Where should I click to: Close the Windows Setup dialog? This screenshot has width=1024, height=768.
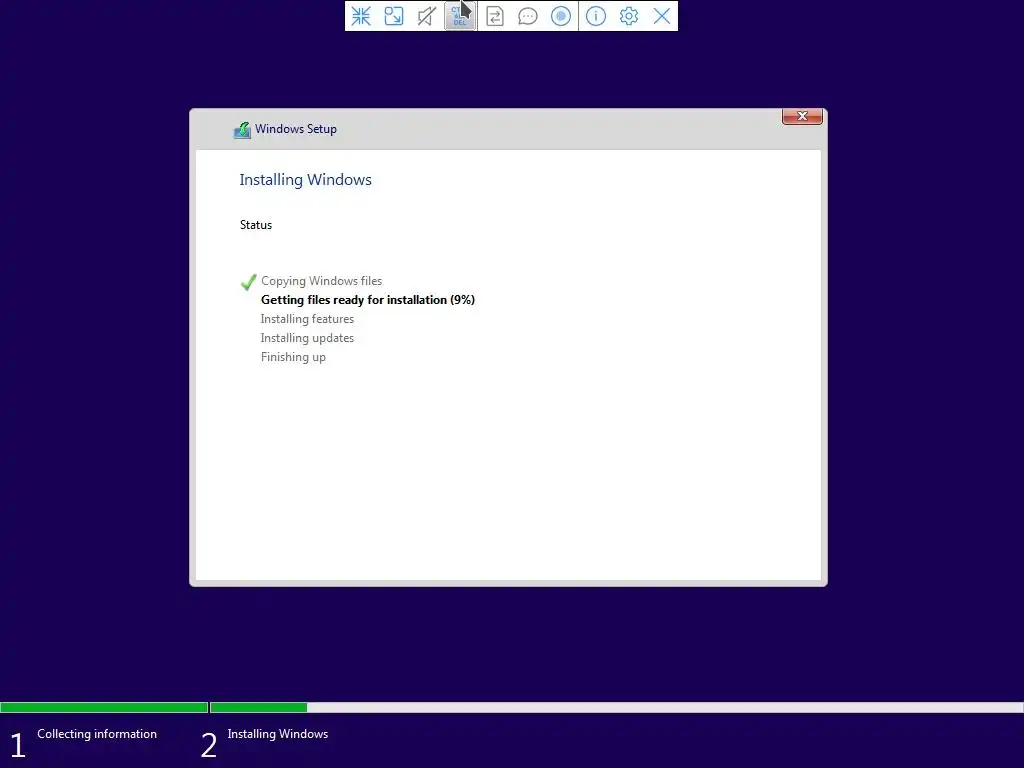point(802,116)
